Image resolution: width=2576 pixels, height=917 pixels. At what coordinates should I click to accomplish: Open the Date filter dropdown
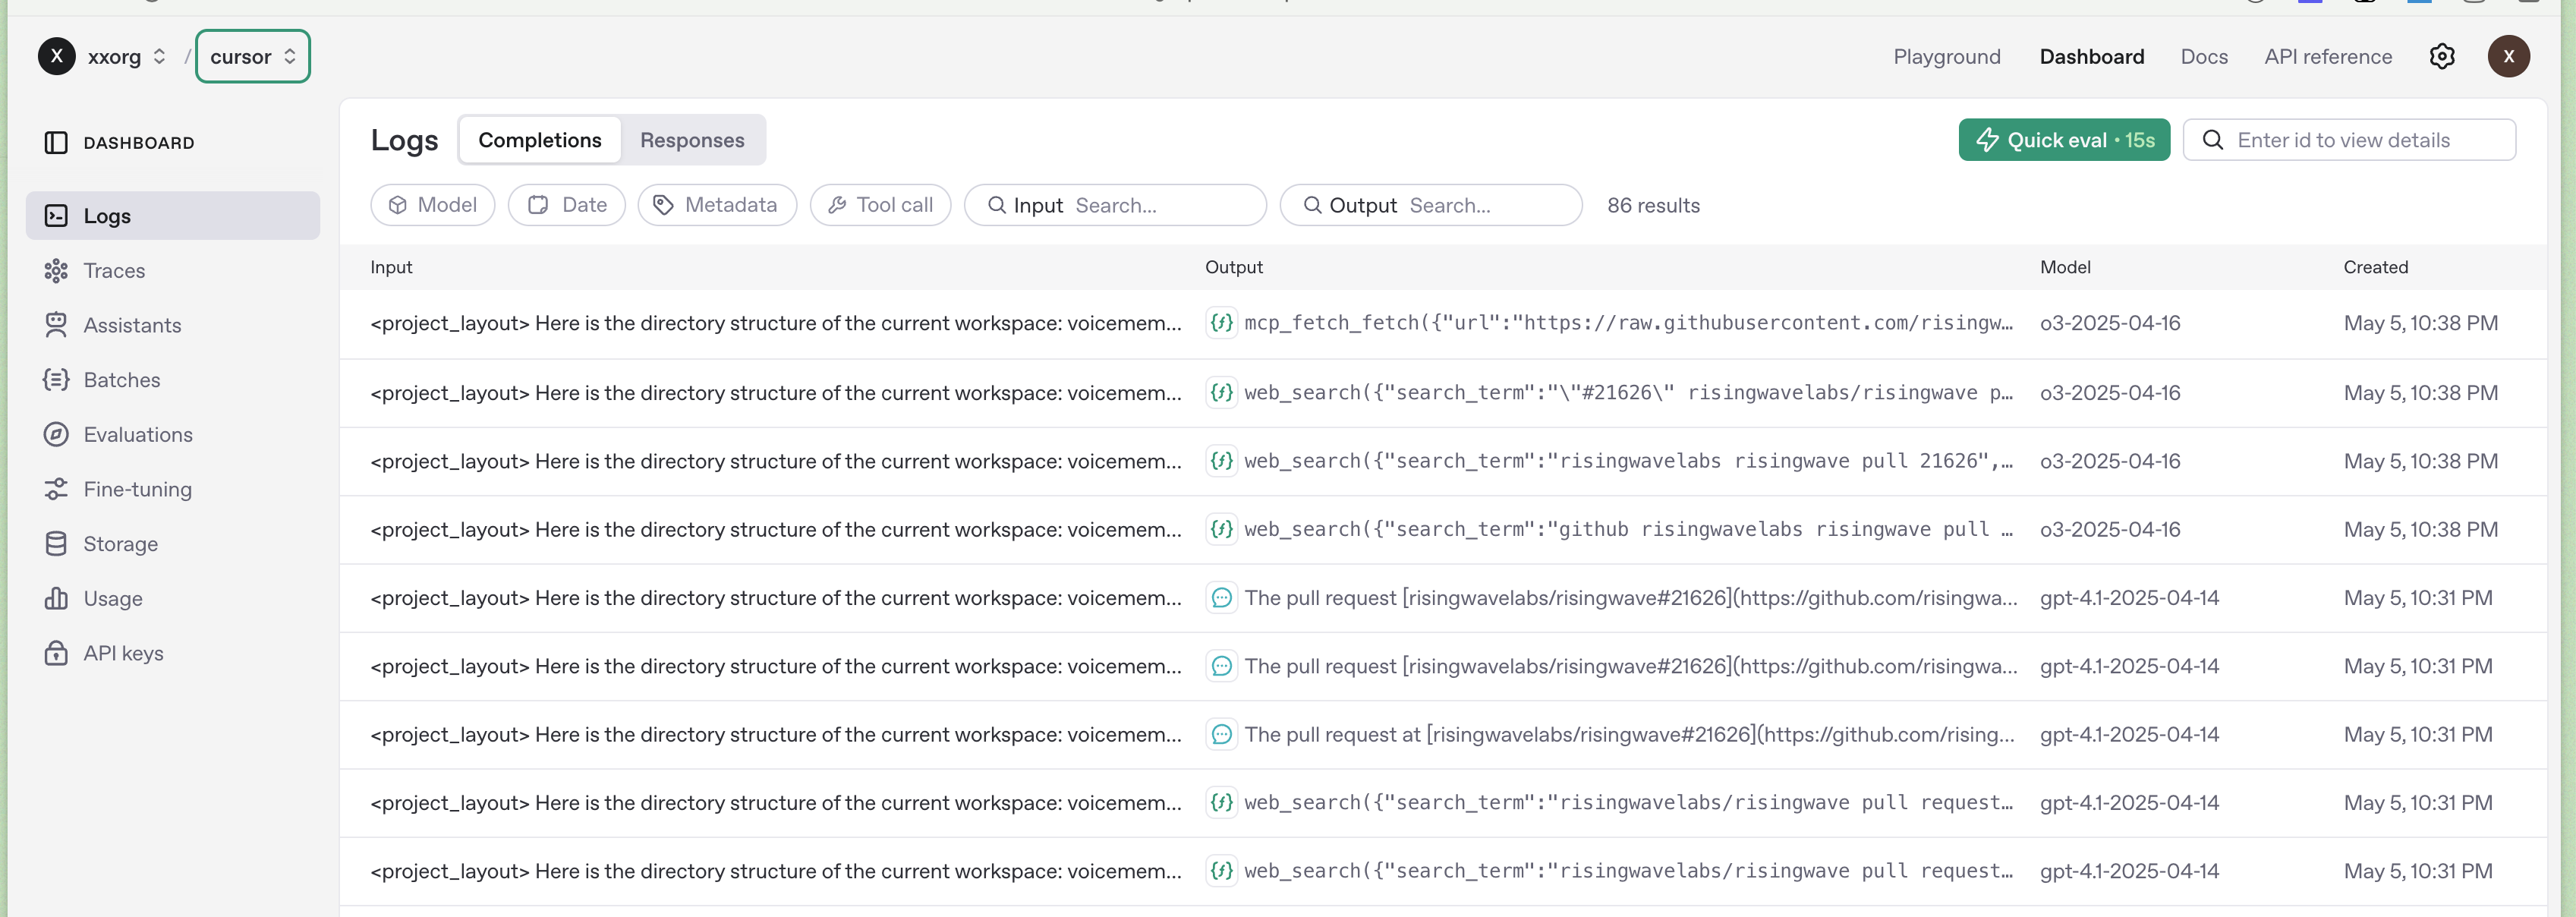(566, 205)
